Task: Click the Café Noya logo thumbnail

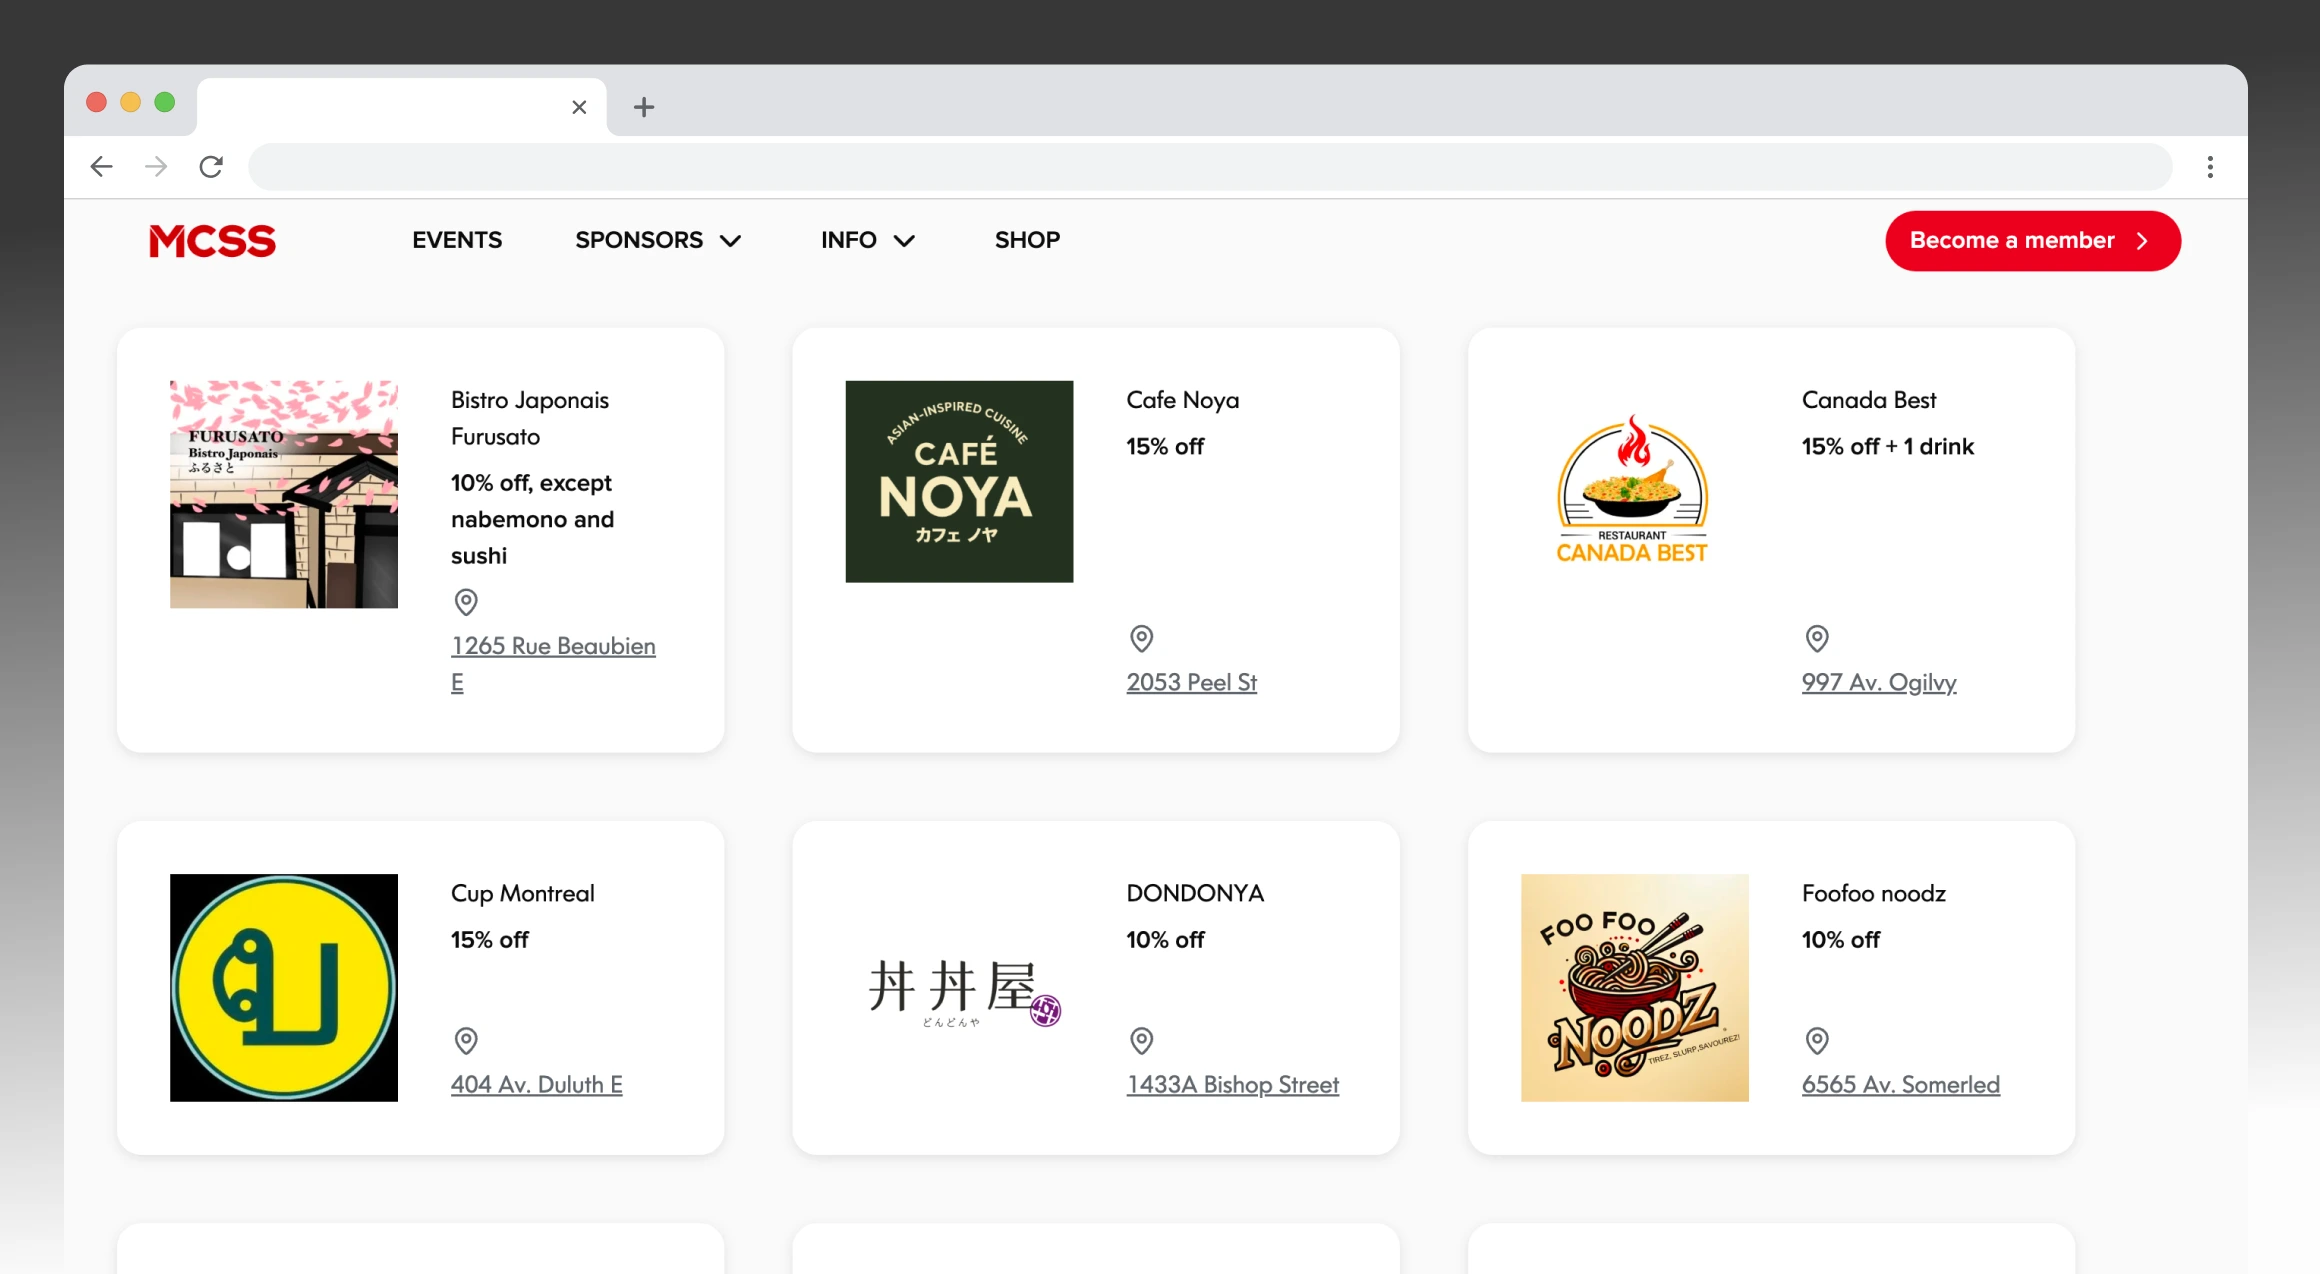Action: (958, 480)
